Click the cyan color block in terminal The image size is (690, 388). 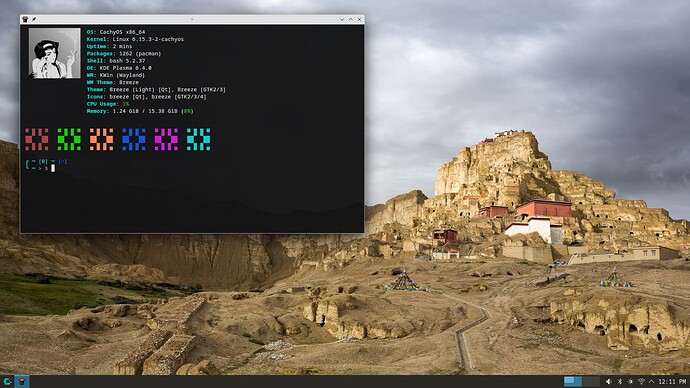pyautogui.click(x=198, y=139)
